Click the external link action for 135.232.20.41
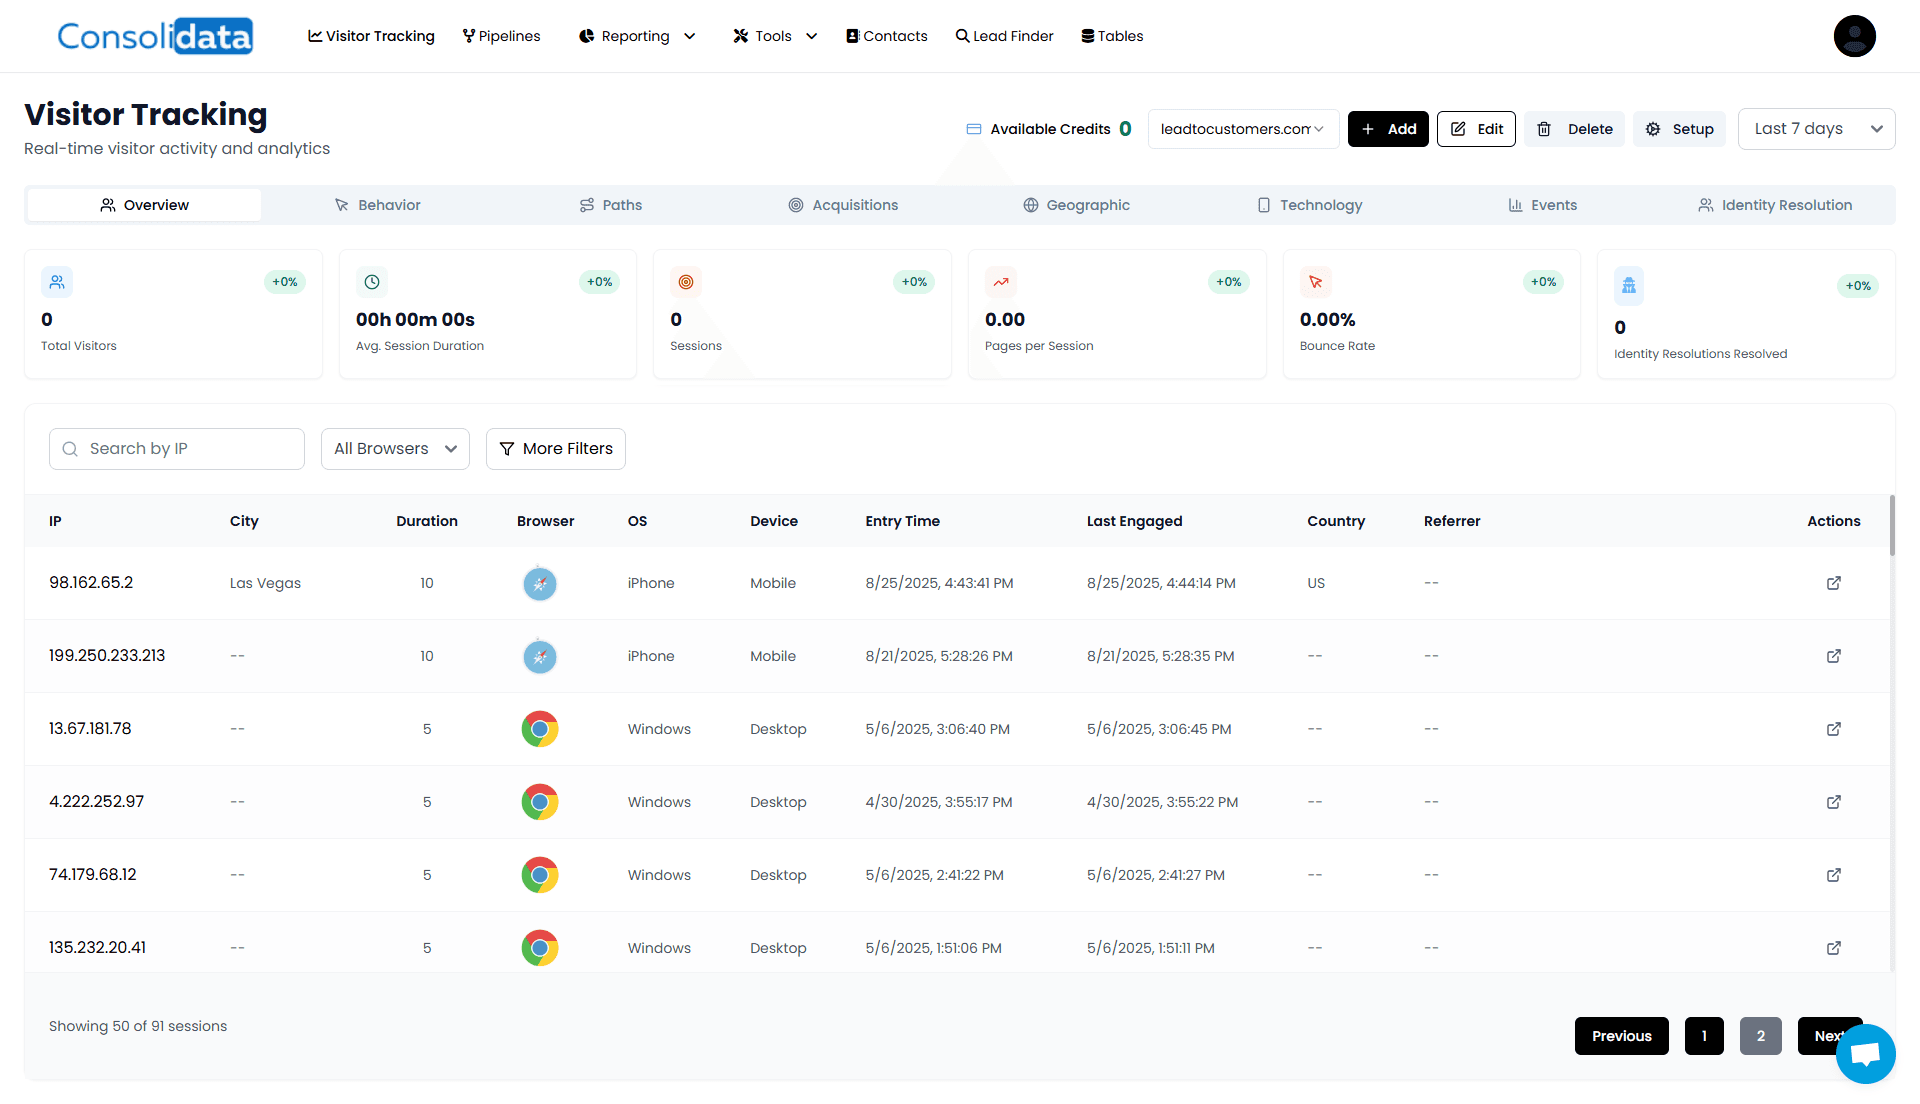This screenshot has height=1104, width=1920. coord(1833,948)
